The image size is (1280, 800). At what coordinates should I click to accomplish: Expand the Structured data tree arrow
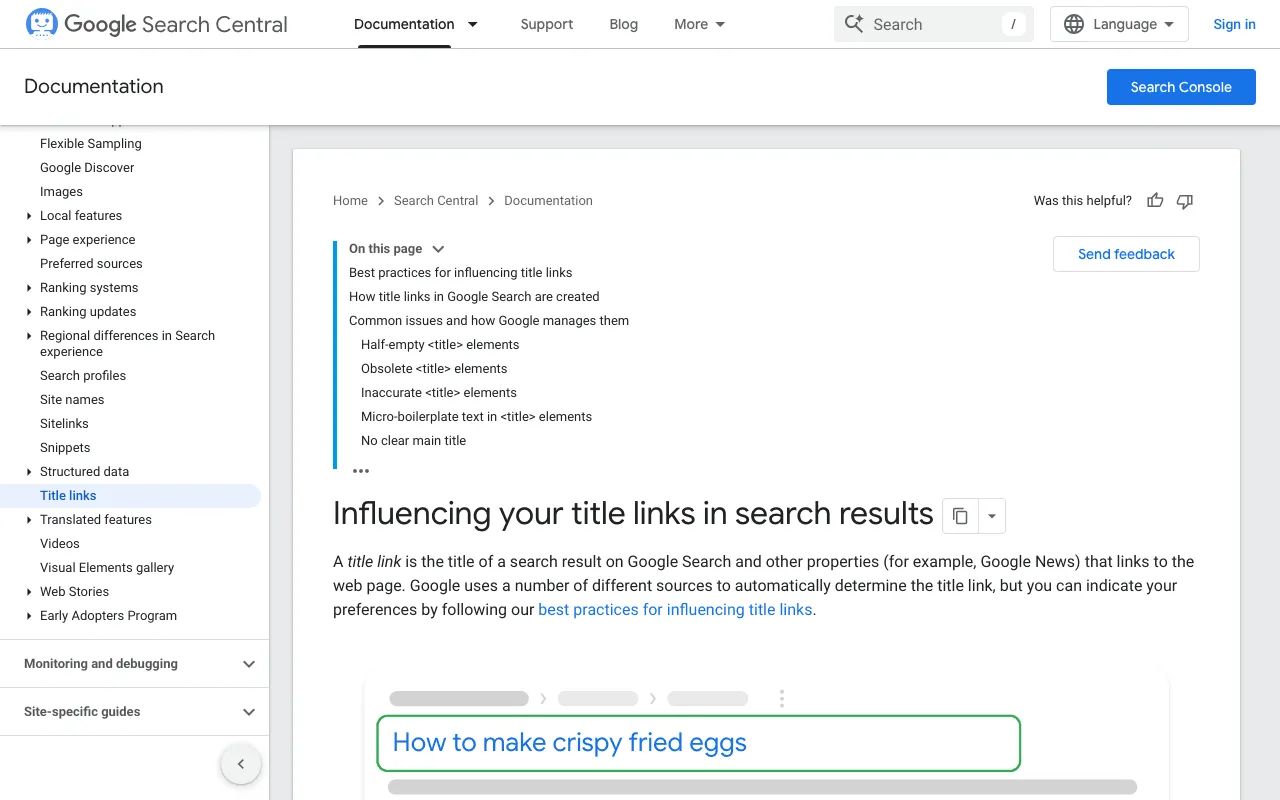(x=29, y=472)
